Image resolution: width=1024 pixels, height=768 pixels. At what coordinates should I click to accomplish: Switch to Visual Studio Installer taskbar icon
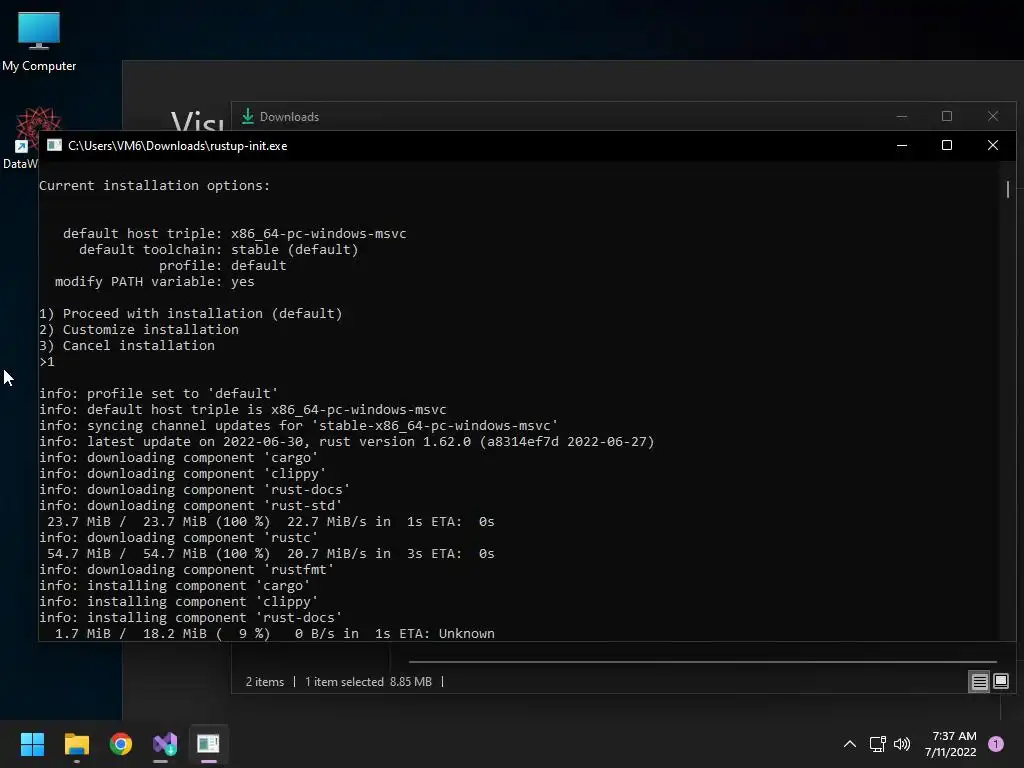[165, 744]
